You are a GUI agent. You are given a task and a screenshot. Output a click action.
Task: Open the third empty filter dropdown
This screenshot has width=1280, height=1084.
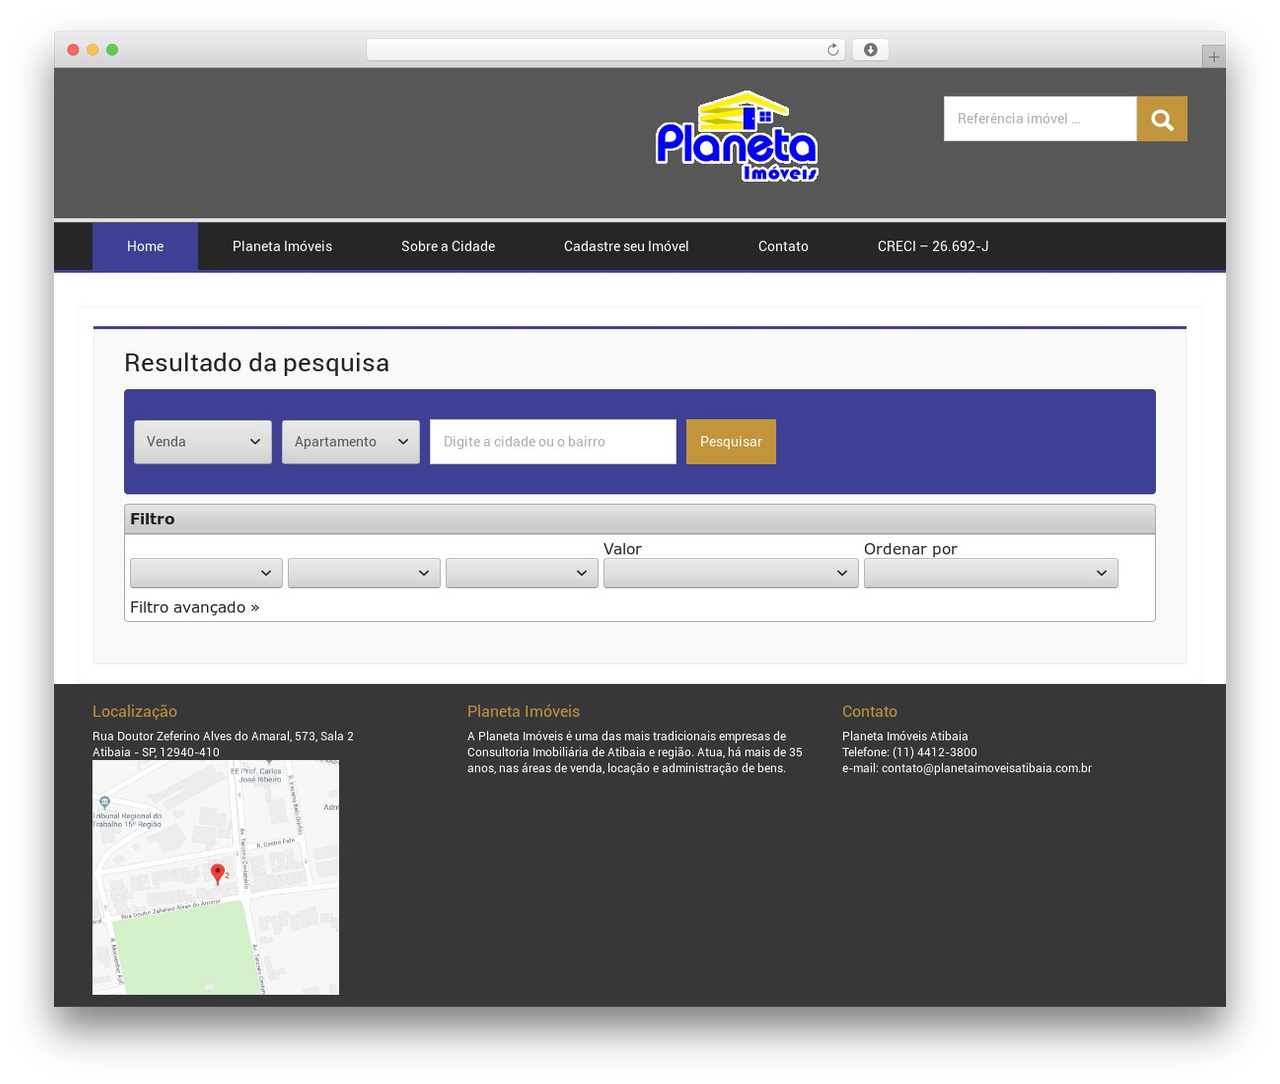pyautogui.click(x=522, y=573)
